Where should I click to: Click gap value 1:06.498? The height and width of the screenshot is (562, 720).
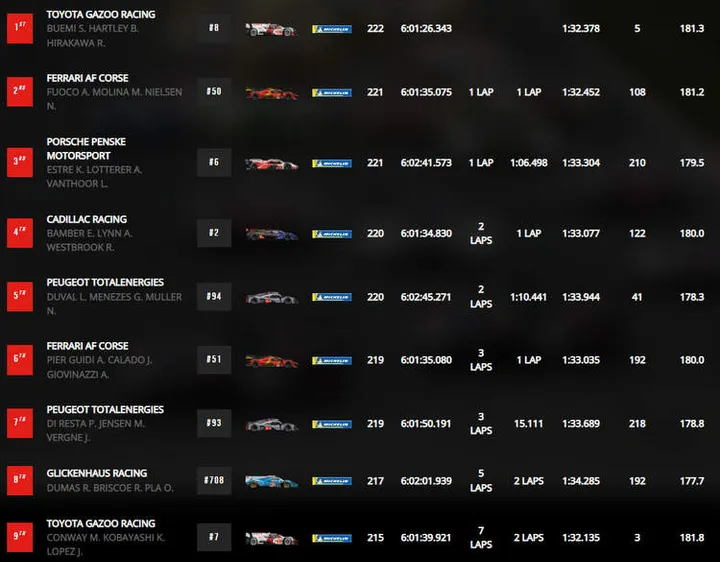[x=529, y=163]
